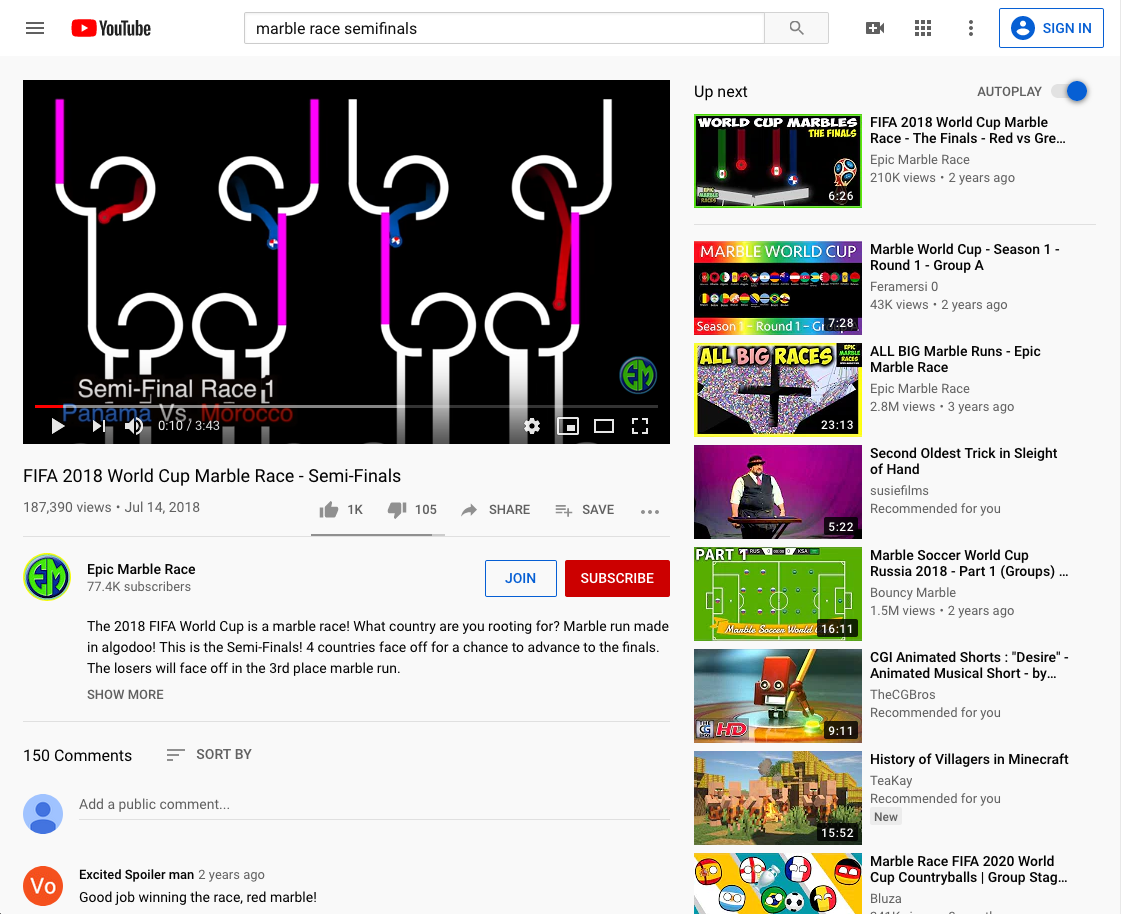Click the video title text
This screenshot has width=1121, height=914.
click(212, 476)
